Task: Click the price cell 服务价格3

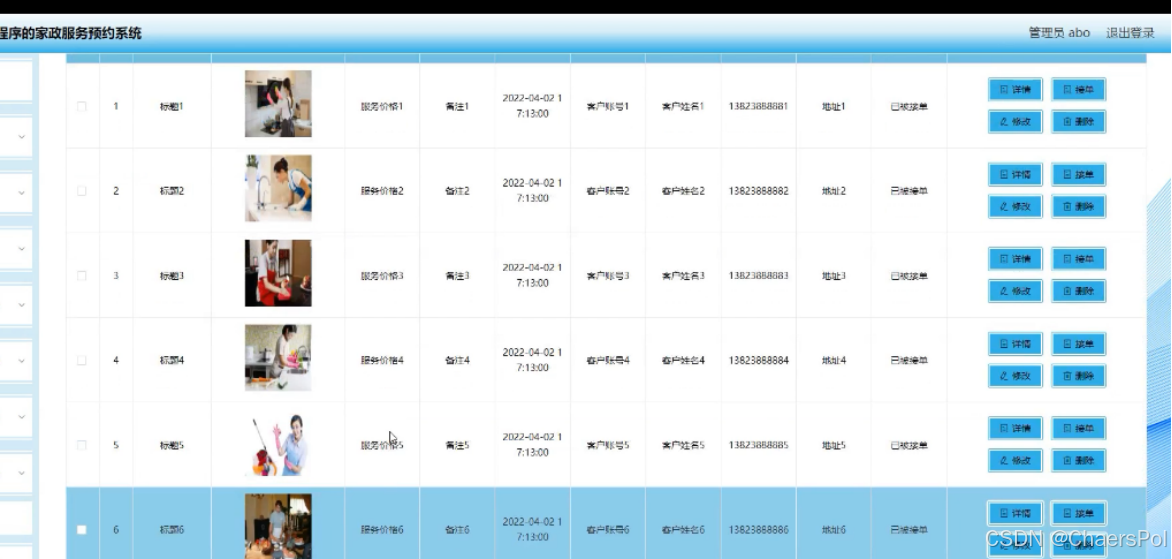Action: tap(382, 276)
